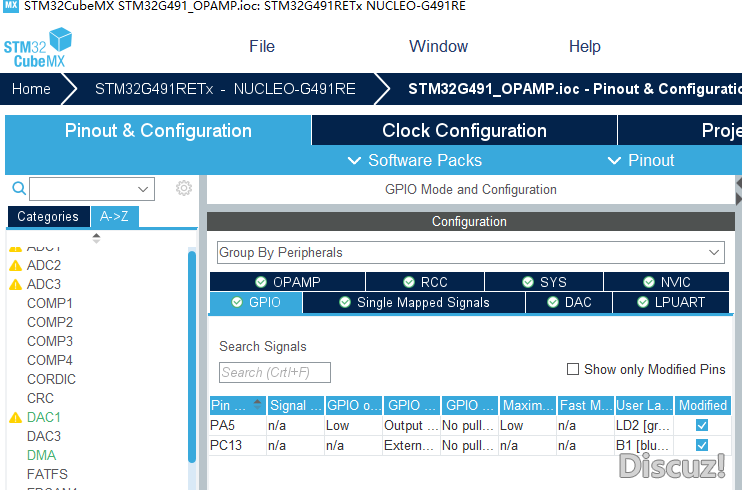The height and width of the screenshot is (490, 742).
Task: Select ADC2 in the peripheral list
Action: pyautogui.click(x=44, y=266)
